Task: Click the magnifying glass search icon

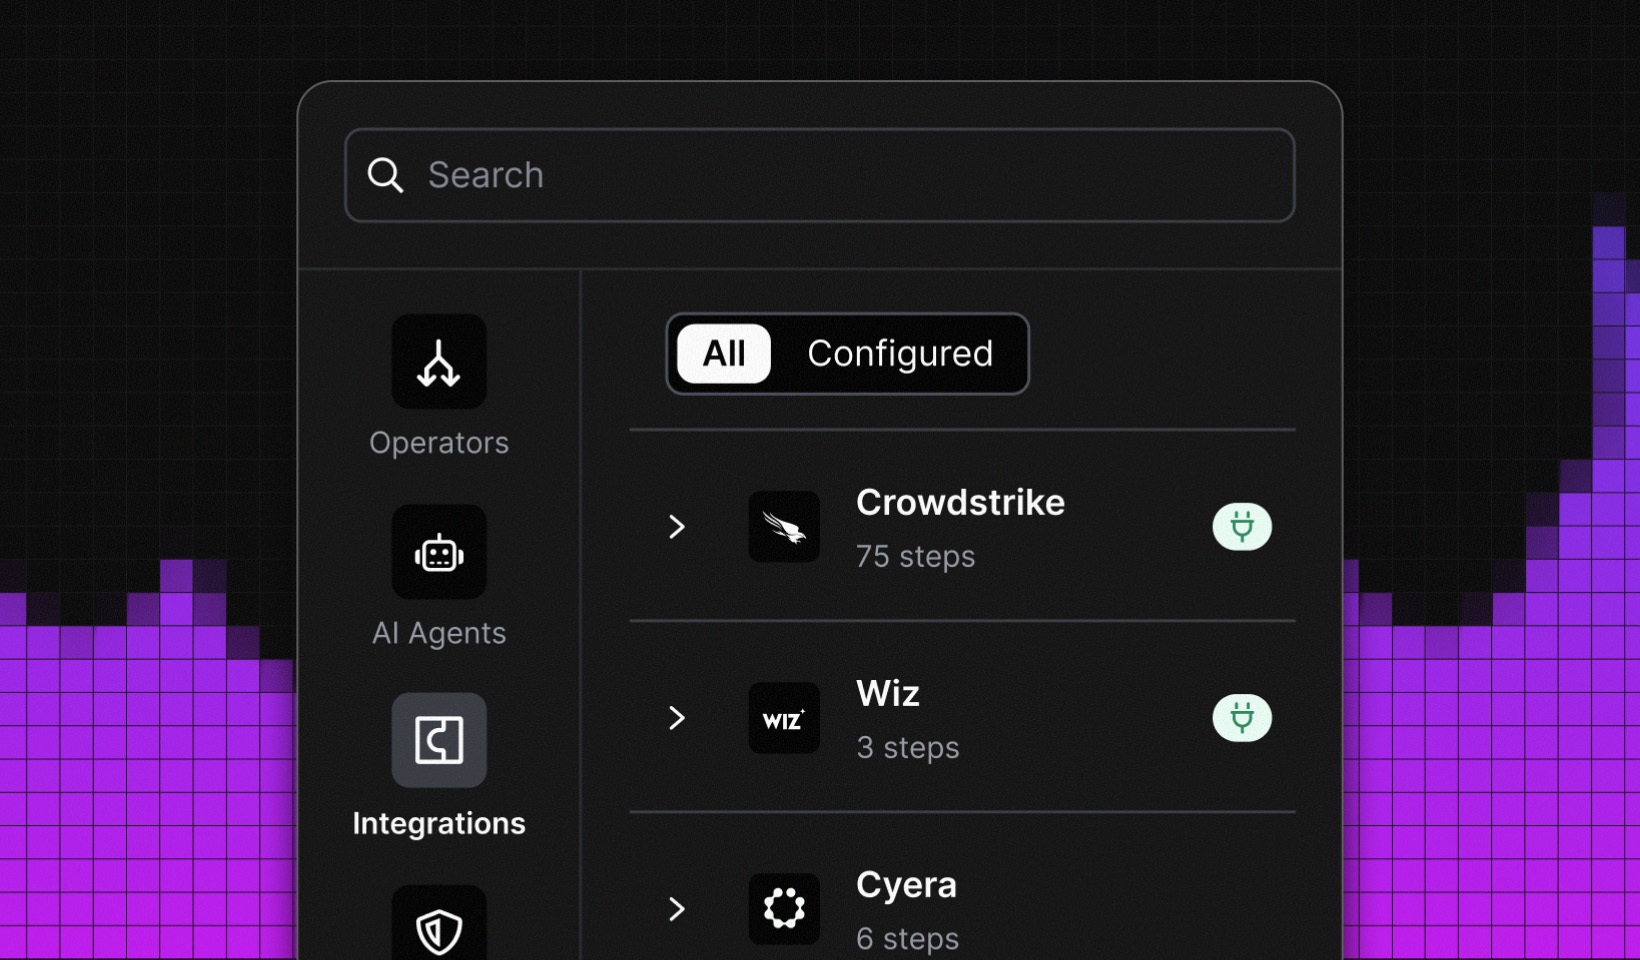Action: pyautogui.click(x=385, y=175)
